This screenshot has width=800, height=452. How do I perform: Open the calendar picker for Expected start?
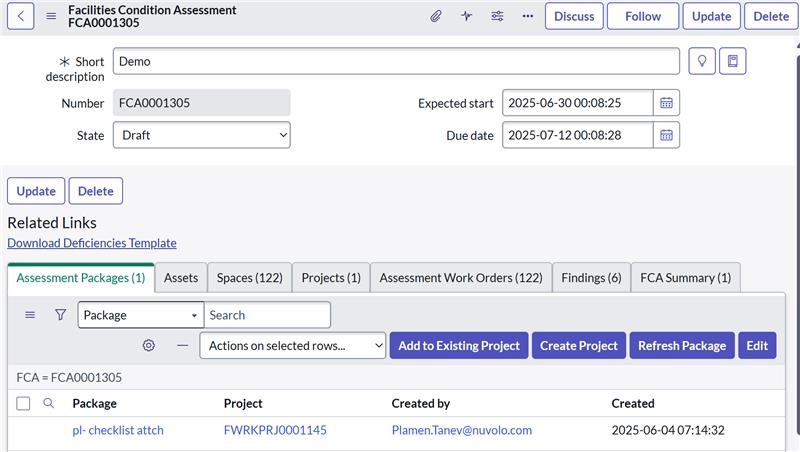(666, 103)
